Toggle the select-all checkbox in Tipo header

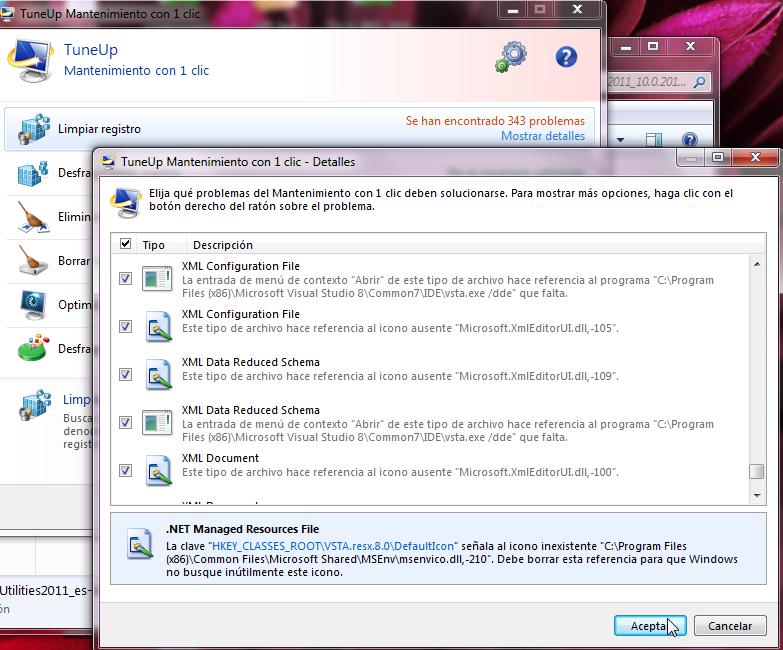[x=125, y=244]
